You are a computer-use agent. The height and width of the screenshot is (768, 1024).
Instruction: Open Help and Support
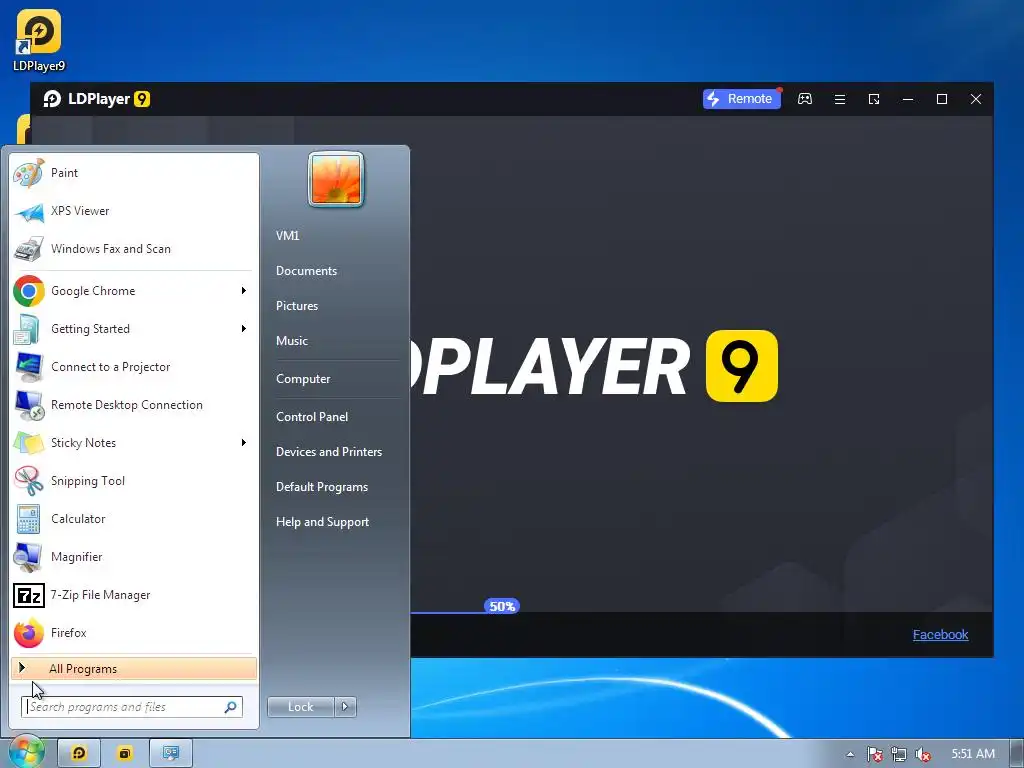pyautogui.click(x=322, y=522)
